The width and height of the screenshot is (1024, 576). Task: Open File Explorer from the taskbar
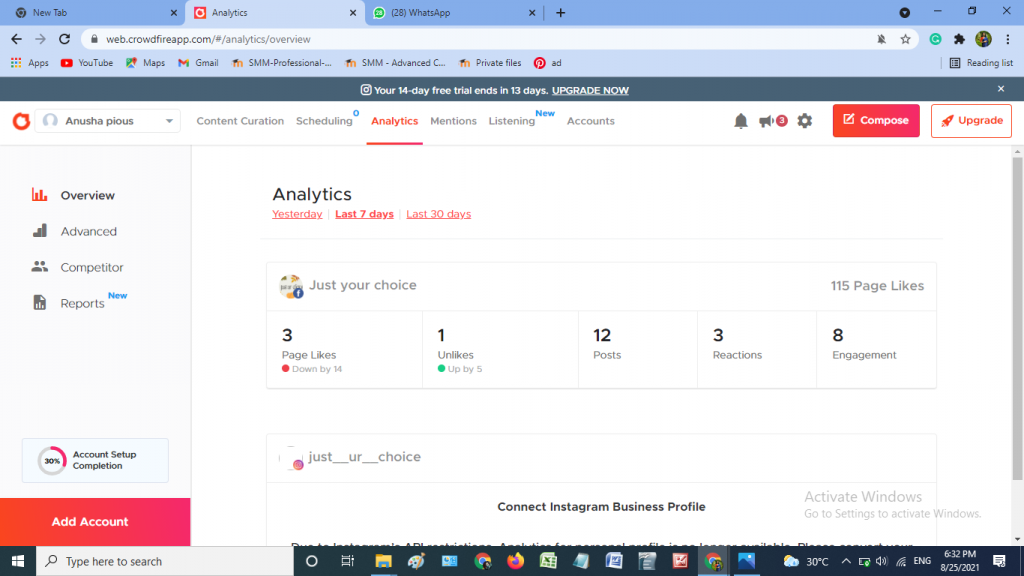coord(383,561)
